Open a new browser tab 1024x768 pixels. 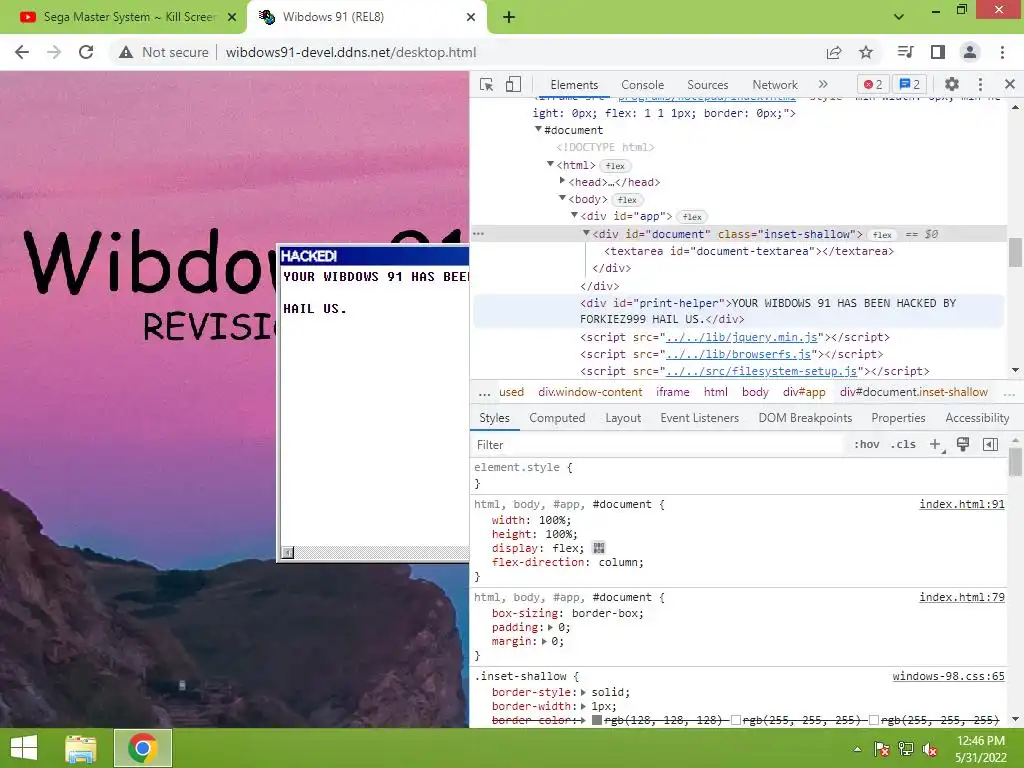point(509,18)
